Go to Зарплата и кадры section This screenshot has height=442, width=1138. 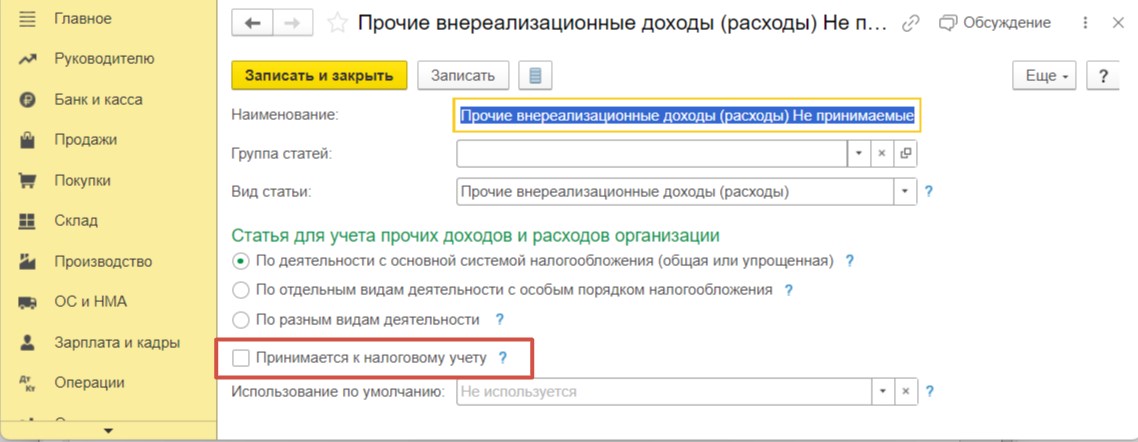click(x=117, y=342)
